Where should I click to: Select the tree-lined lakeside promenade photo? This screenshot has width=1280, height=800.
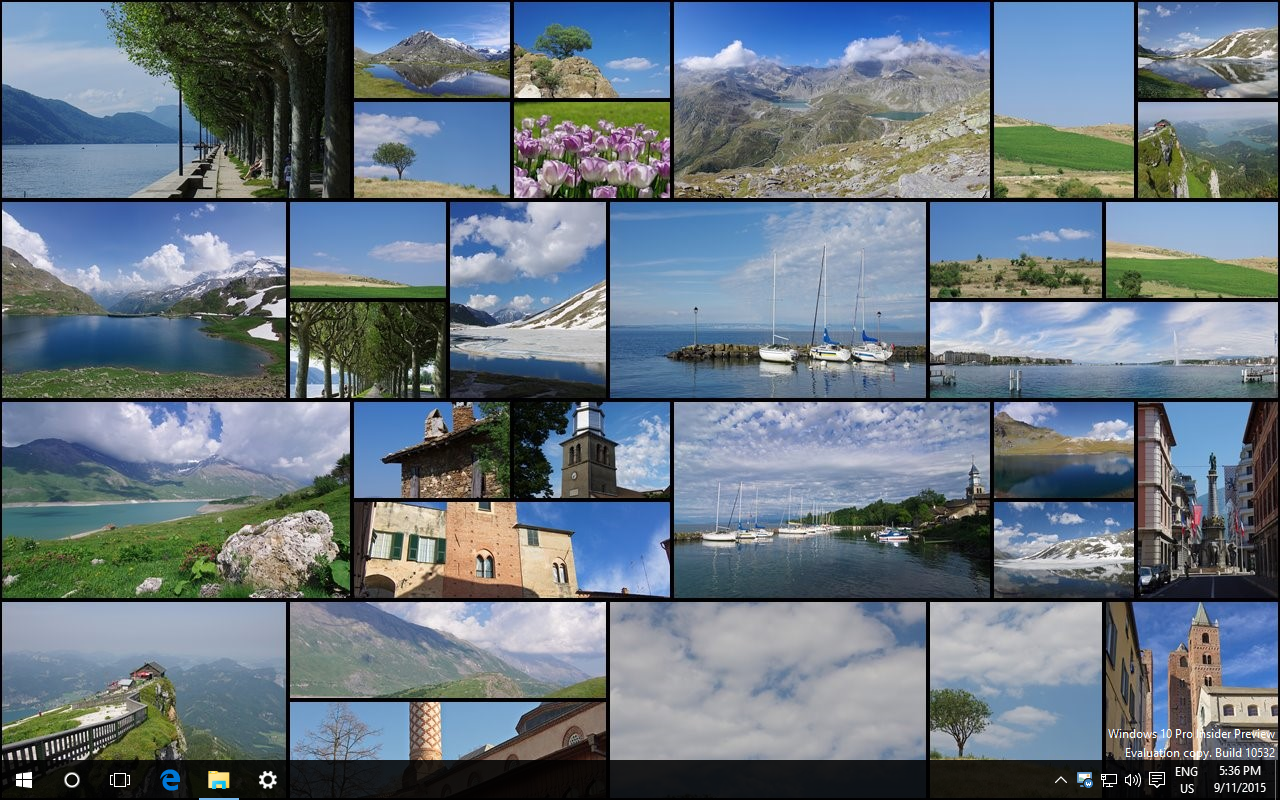pos(176,100)
